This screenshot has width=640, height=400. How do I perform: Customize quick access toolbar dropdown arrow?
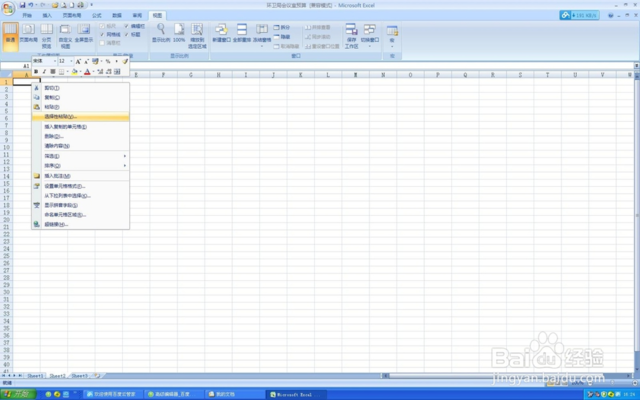tap(91, 5)
